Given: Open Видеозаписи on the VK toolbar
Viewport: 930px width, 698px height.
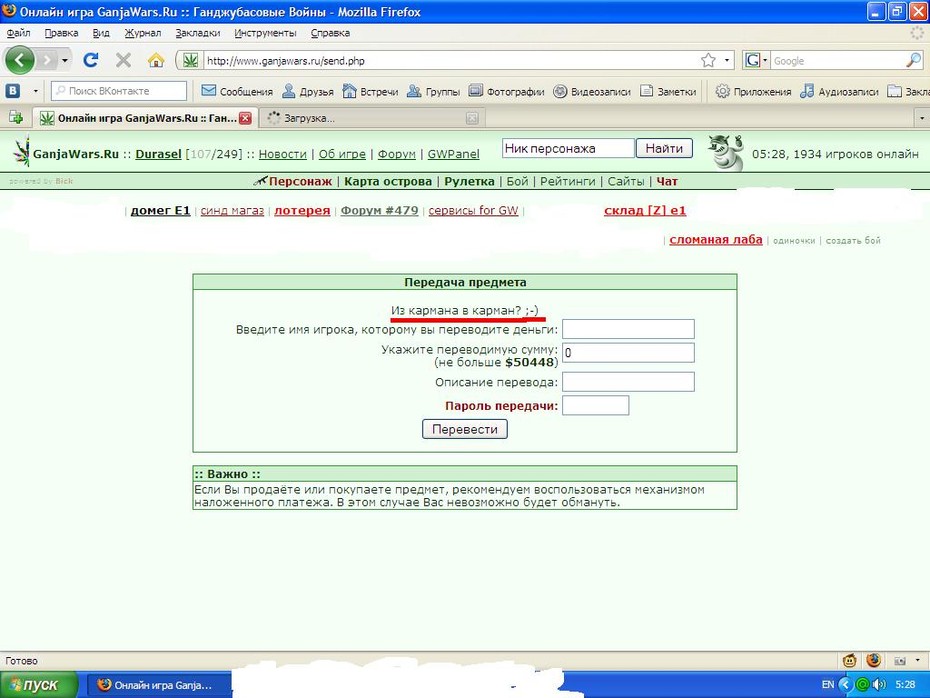Looking at the screenshot, I should pos(592,91).
